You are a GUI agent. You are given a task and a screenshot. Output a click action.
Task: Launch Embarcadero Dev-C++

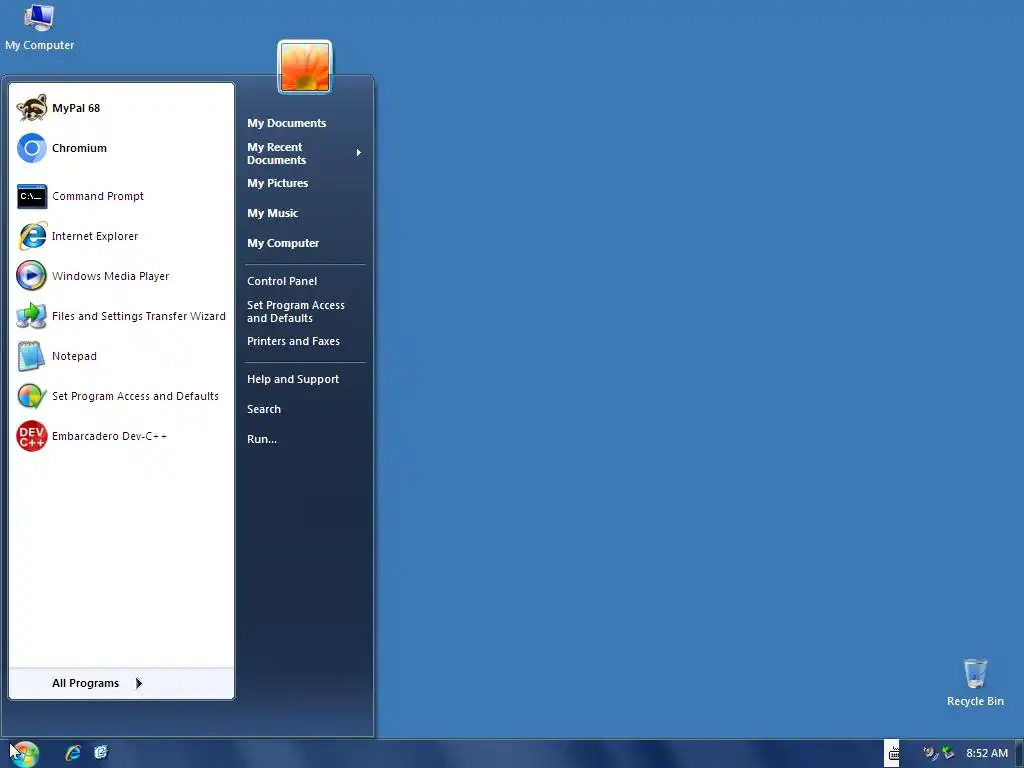click(121, 436)
